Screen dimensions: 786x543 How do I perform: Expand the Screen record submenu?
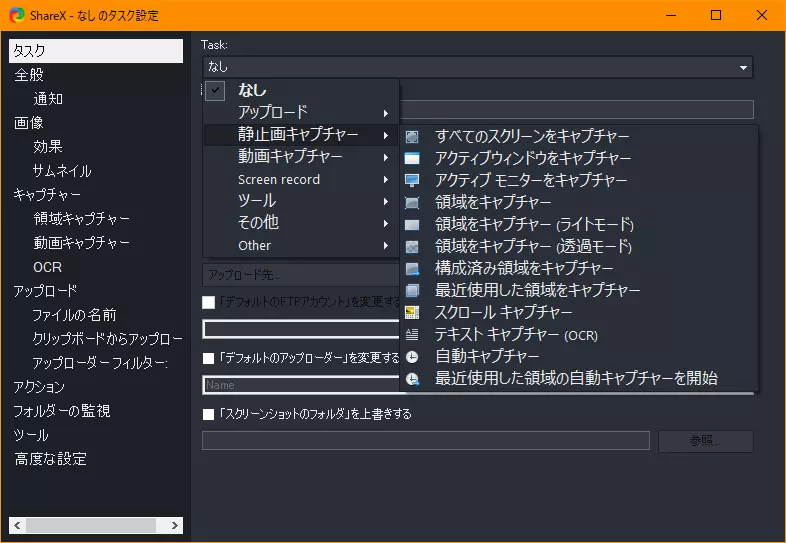point(301,179)
